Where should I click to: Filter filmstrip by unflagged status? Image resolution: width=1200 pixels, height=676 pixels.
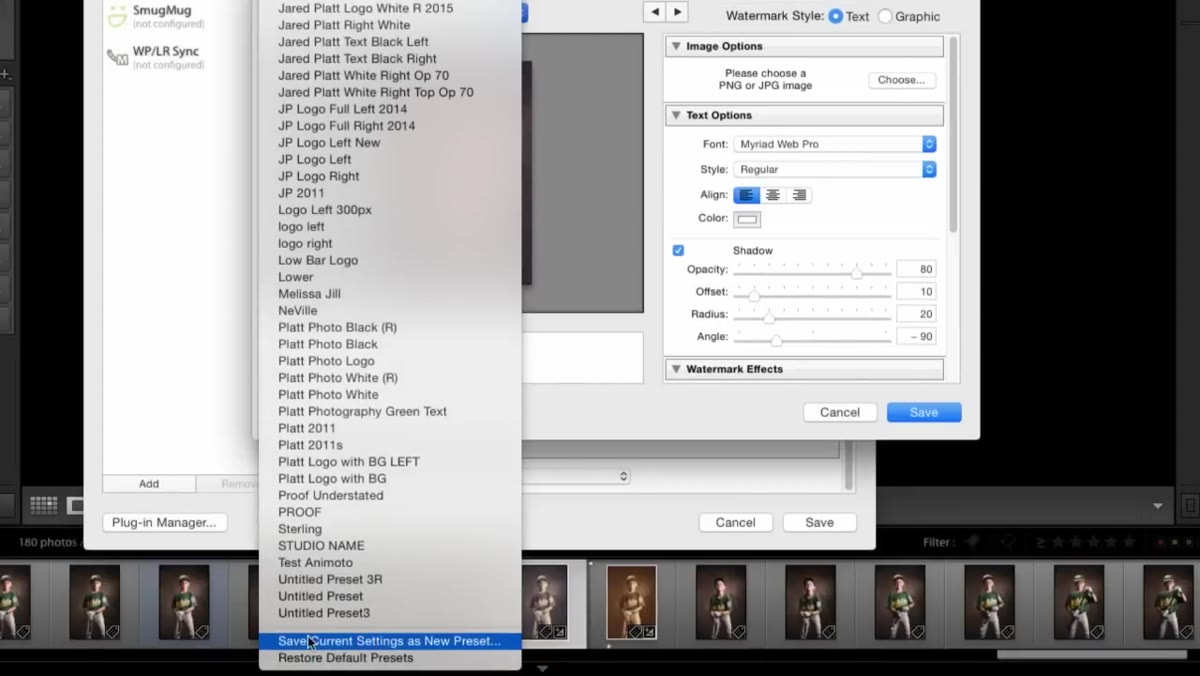click(1008, 542)
